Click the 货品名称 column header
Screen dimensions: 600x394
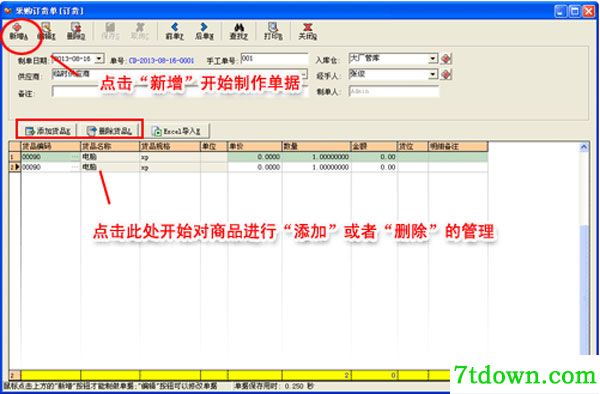click(x=110, y=146)
